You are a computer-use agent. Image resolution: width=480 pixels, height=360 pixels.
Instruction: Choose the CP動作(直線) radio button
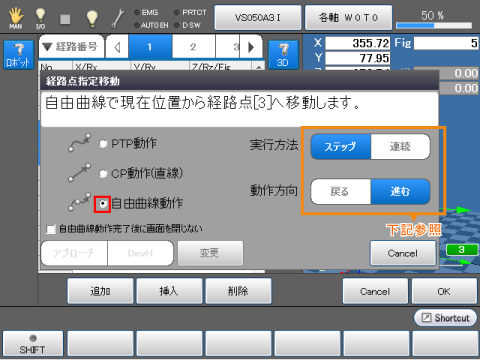(x=103, y=174)
